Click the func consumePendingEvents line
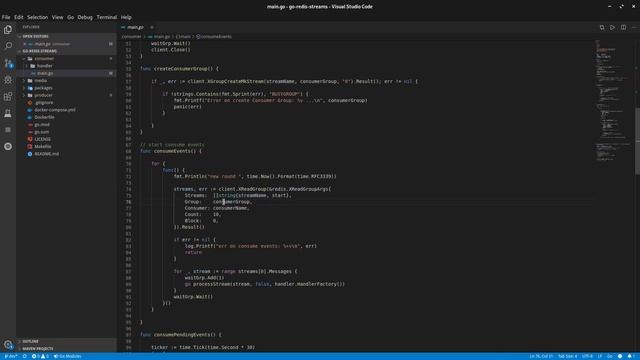 coord(180,335)
